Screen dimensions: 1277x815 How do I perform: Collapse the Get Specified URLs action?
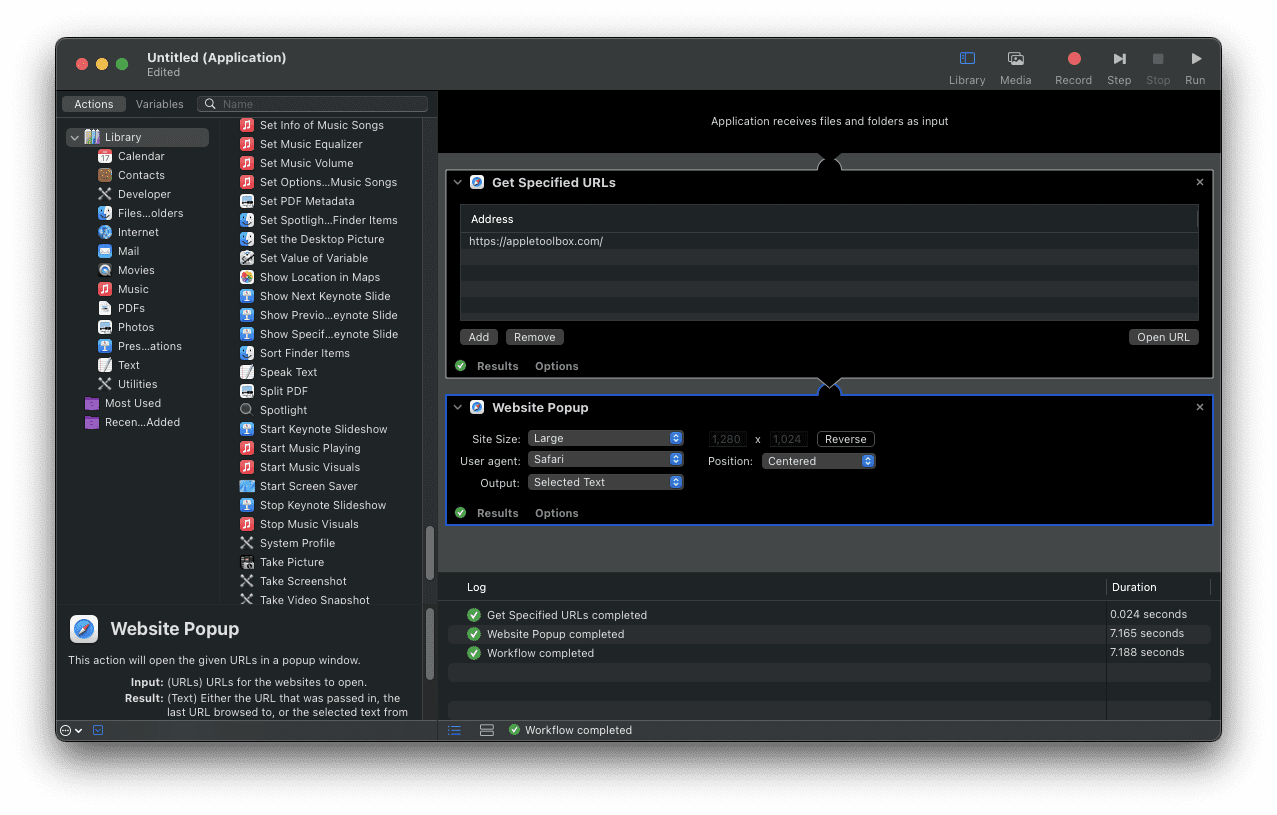pyautogui.click(x=458, y=182)
